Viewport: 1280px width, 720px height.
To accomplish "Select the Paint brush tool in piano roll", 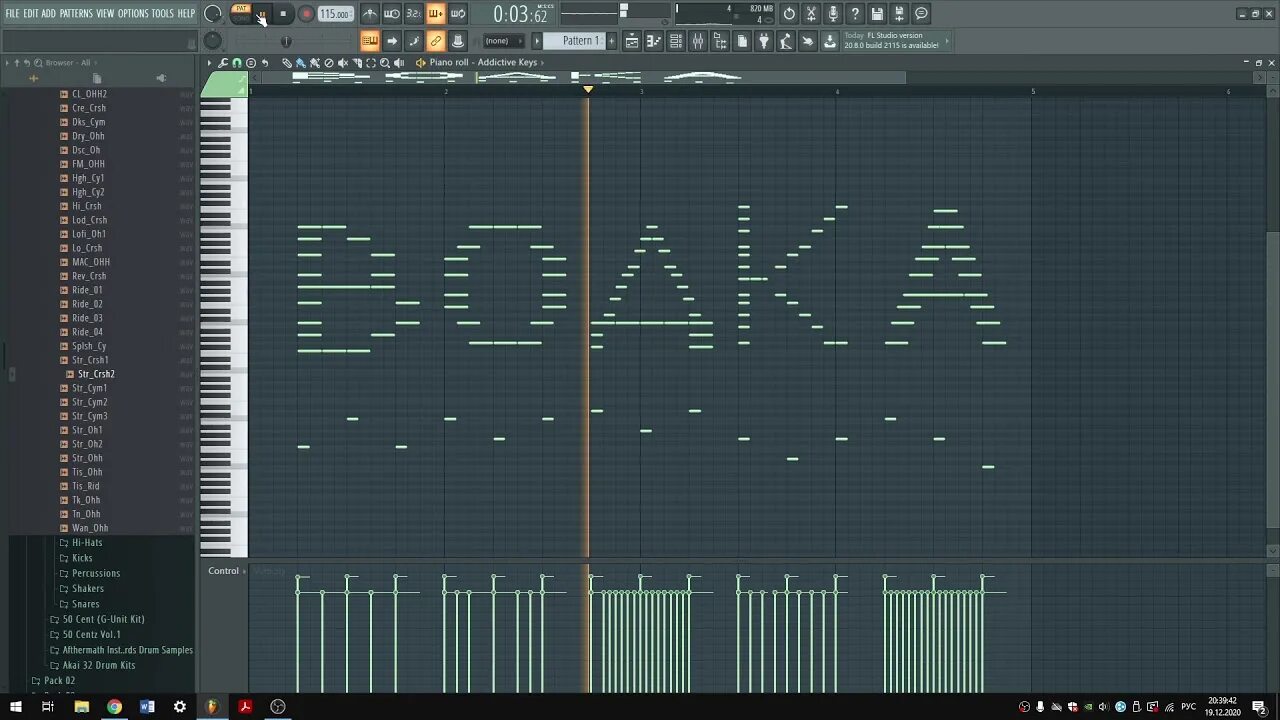I will (301, 62).
